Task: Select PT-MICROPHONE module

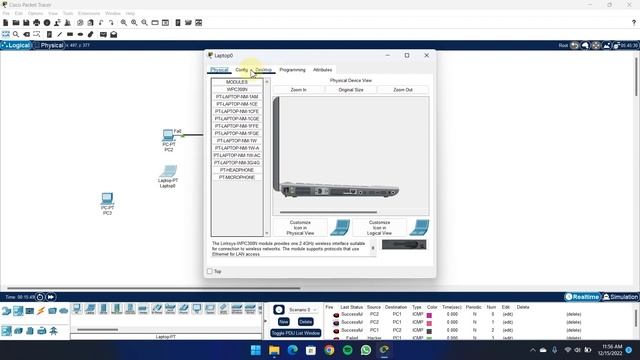Action: coord(237,178)
